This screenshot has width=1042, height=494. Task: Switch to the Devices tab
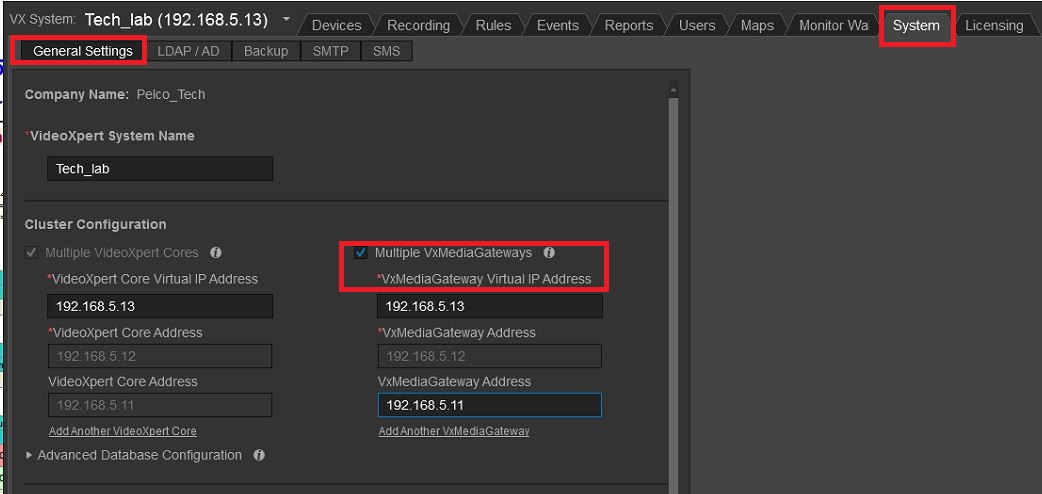pos(336,25)
